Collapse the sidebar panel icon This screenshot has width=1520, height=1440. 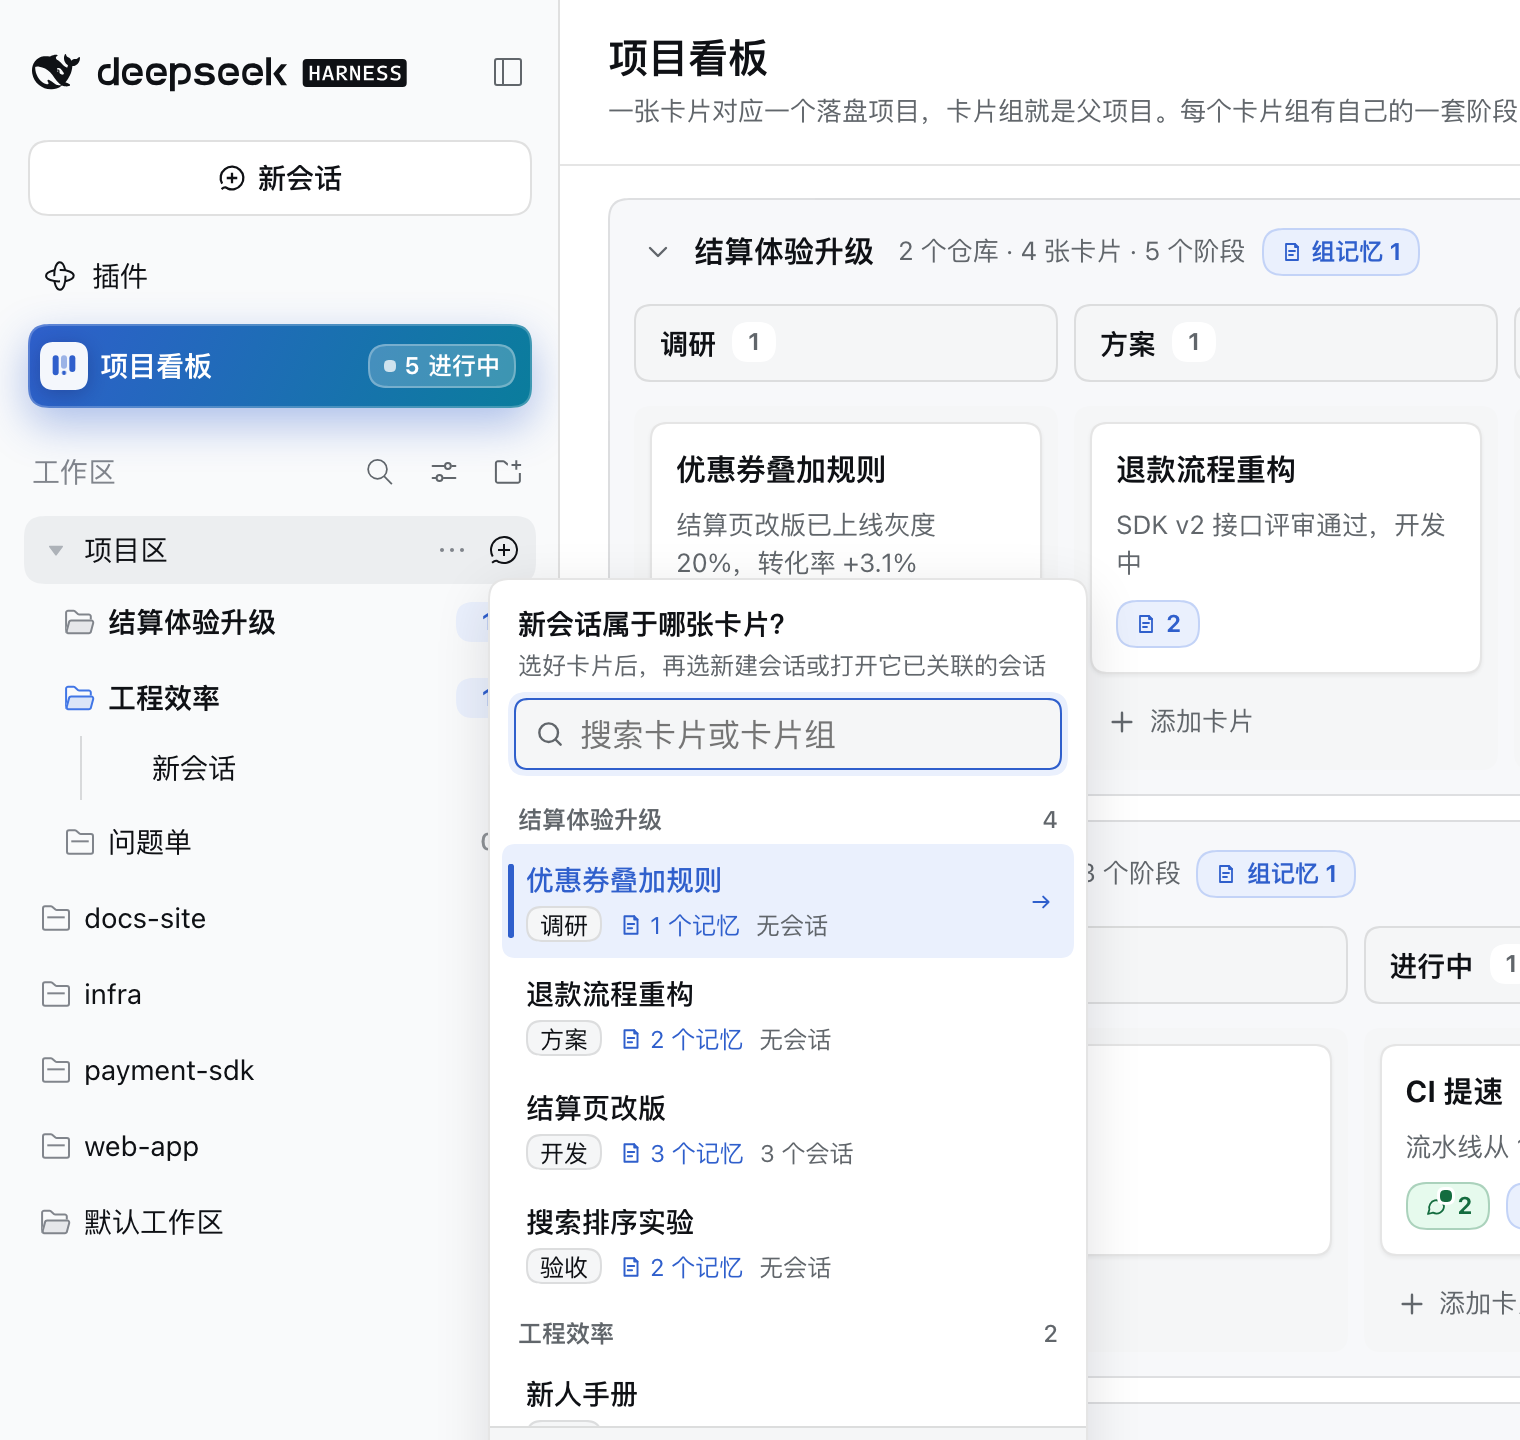[508, 72]
